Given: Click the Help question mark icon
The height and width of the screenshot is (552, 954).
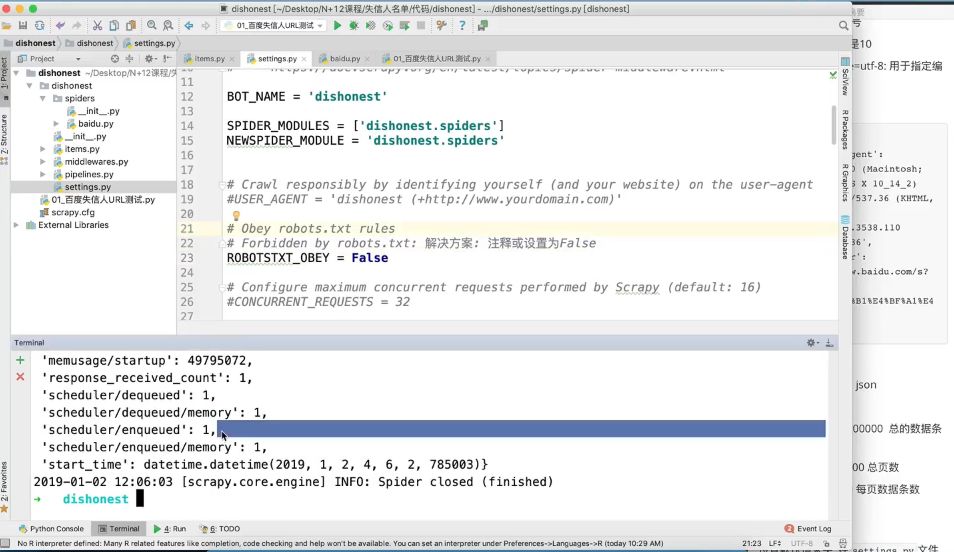Looking at the screenshot, I should (461, 25).
